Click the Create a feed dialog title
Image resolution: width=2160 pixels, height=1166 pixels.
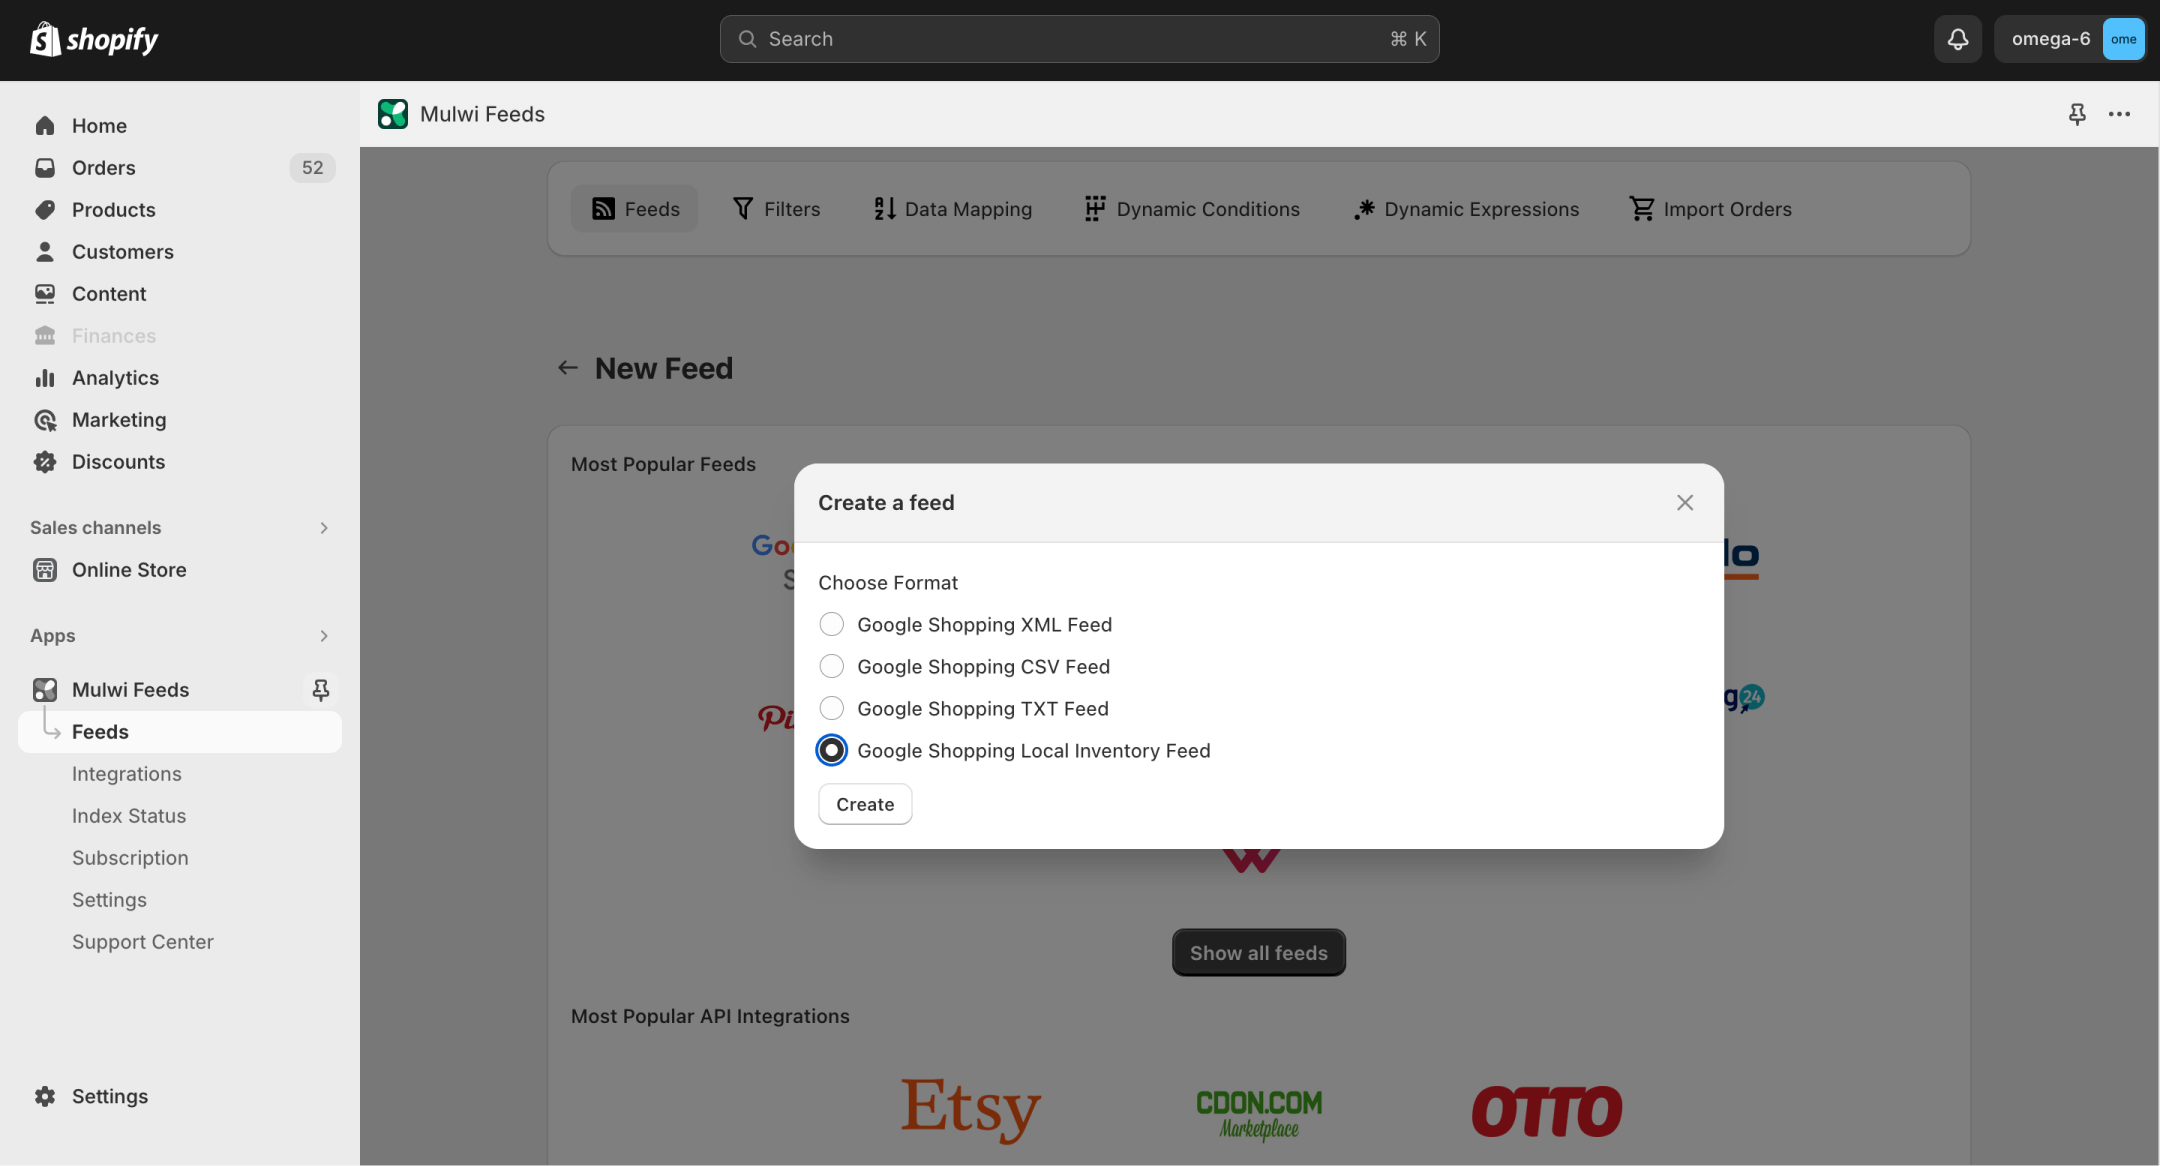pos(886,503)
